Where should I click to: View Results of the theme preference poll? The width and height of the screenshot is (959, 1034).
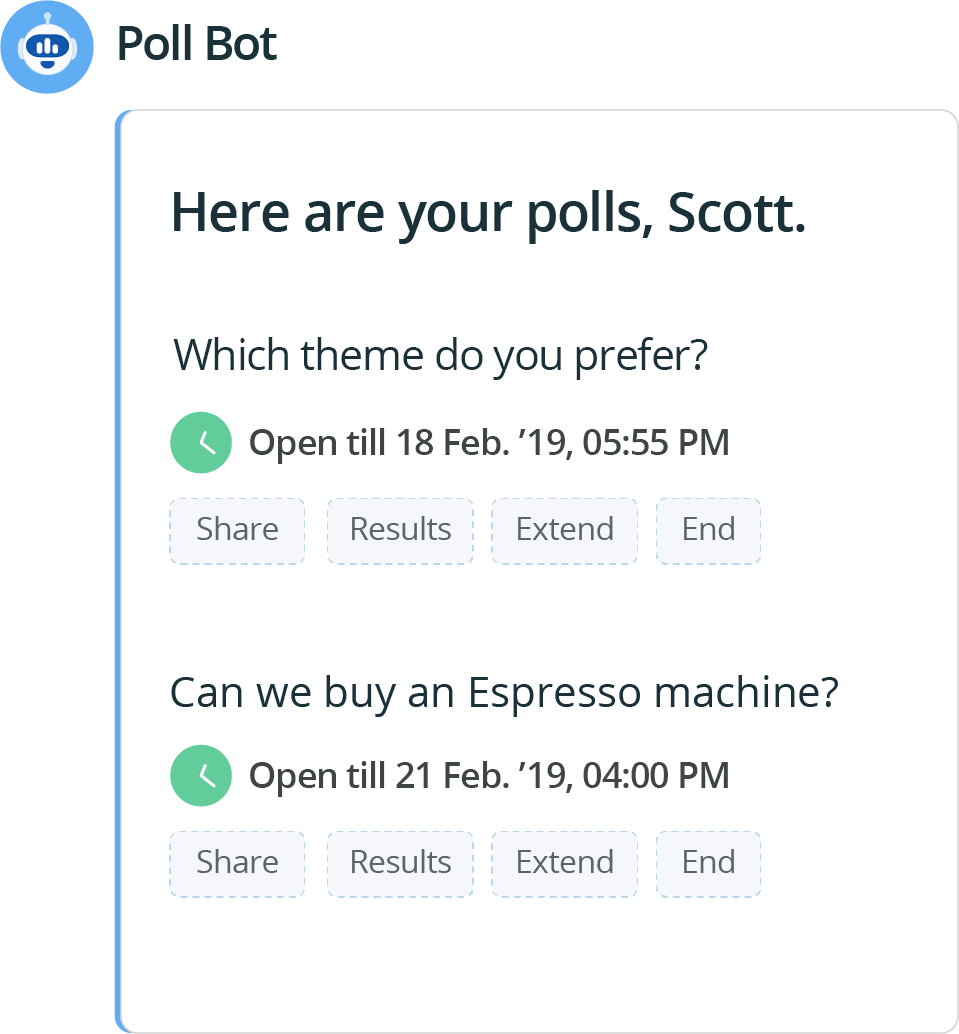(400, 530)
